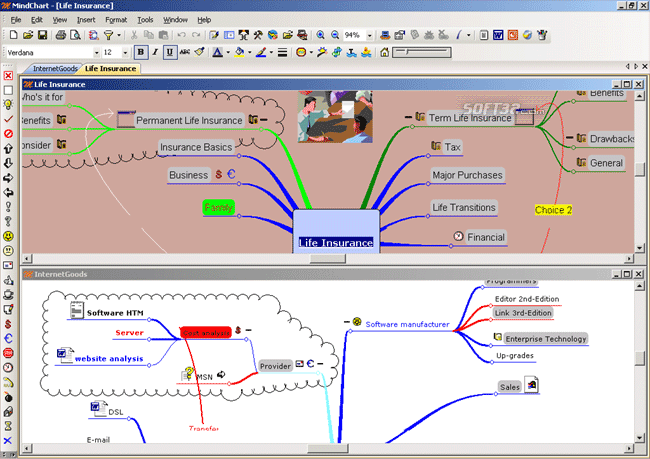Switch to the InternetGoods tab
Viewport: 650px width, 459px height.
click(x=55, y=68)
